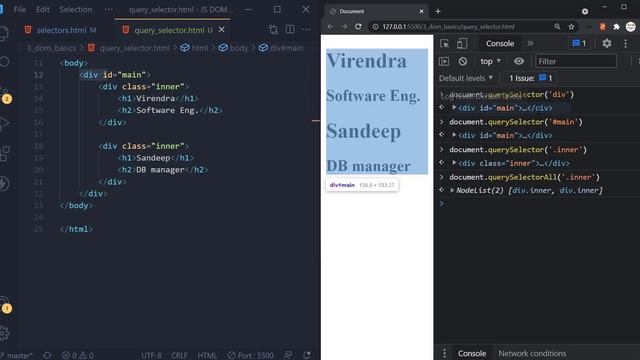Open feedback icon in VS Code status bar
Viewport: 640px width, 360px height.
tap(288, 356)
